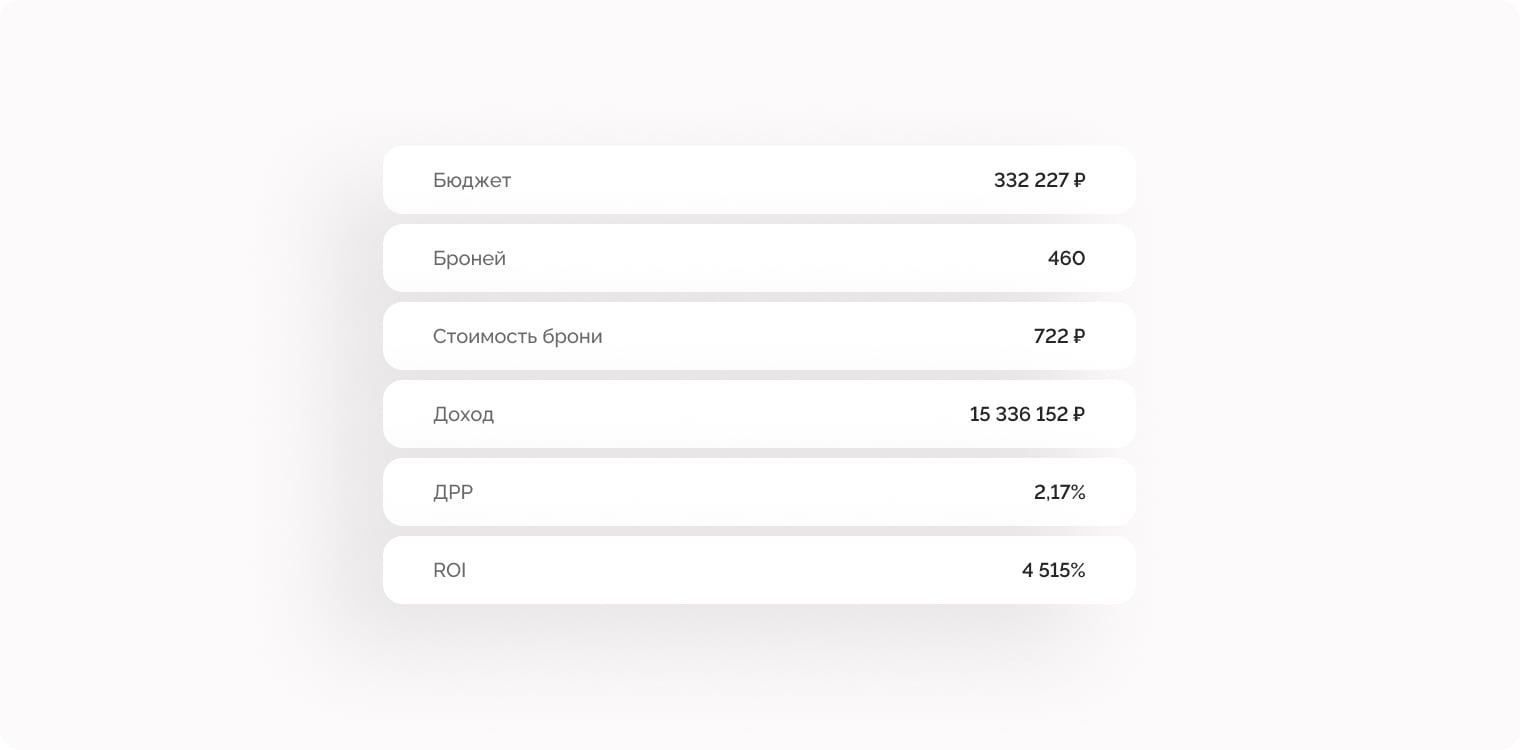
Task: Click the Бюджет label
Action: click(472, 181)
